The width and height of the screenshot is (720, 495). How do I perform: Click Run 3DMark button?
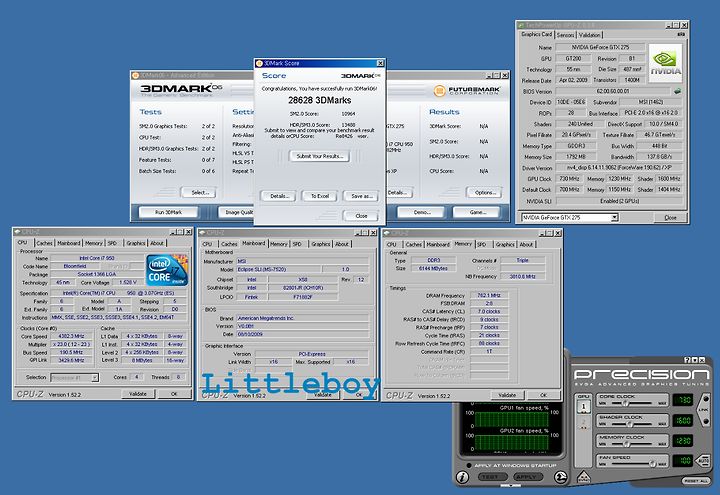click(x=169, y=212)
